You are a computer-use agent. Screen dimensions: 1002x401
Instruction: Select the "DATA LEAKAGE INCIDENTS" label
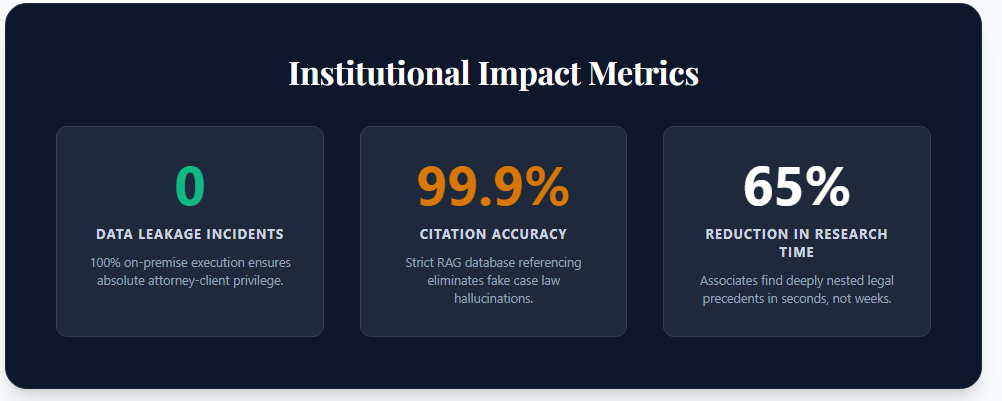pos(190,234)
